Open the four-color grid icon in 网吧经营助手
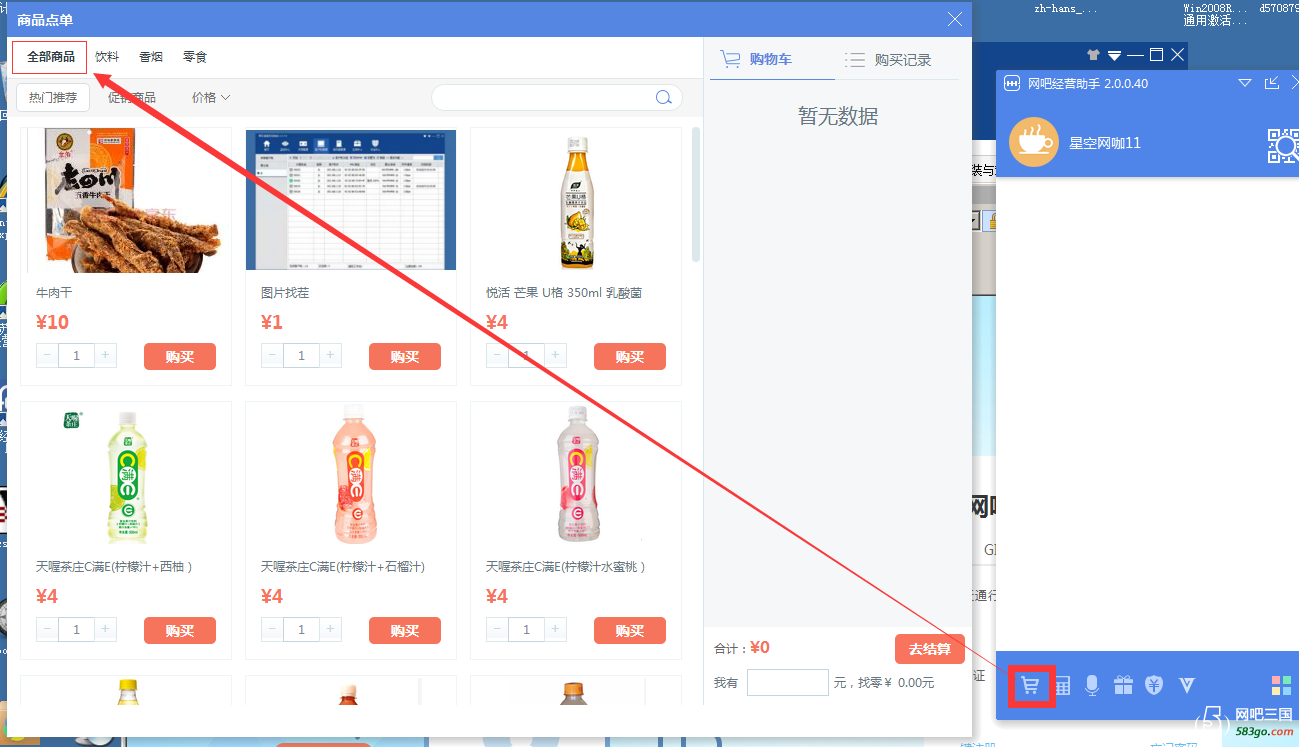 coord(1281,685)
